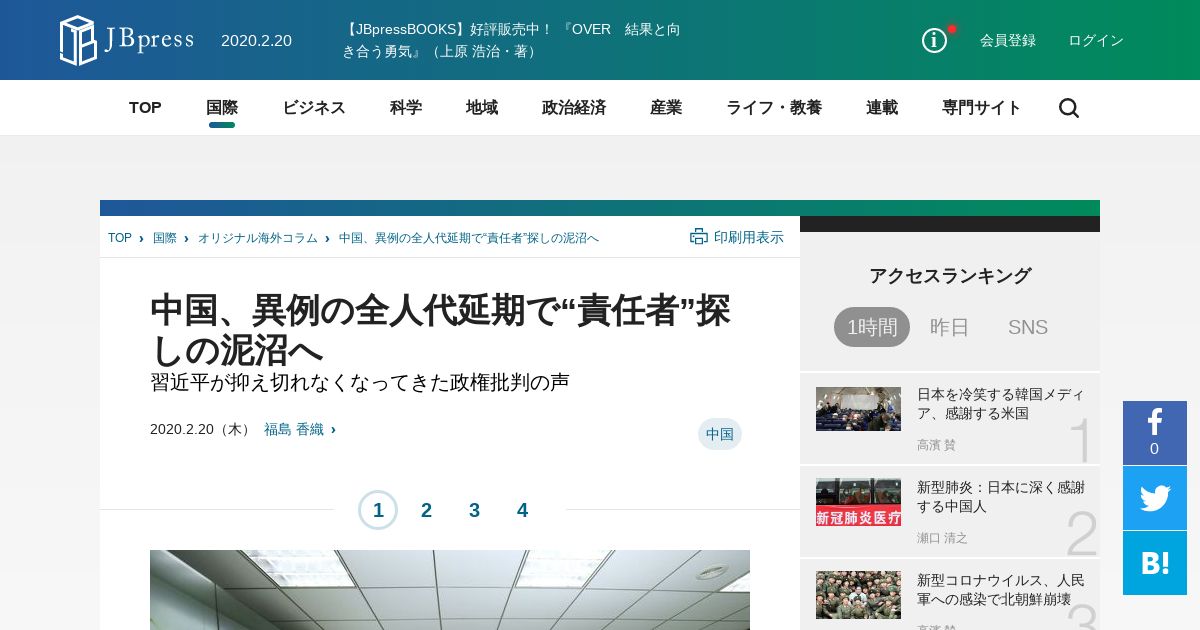Open the information notification icon

pyautogui.click(x=934, y=40)
